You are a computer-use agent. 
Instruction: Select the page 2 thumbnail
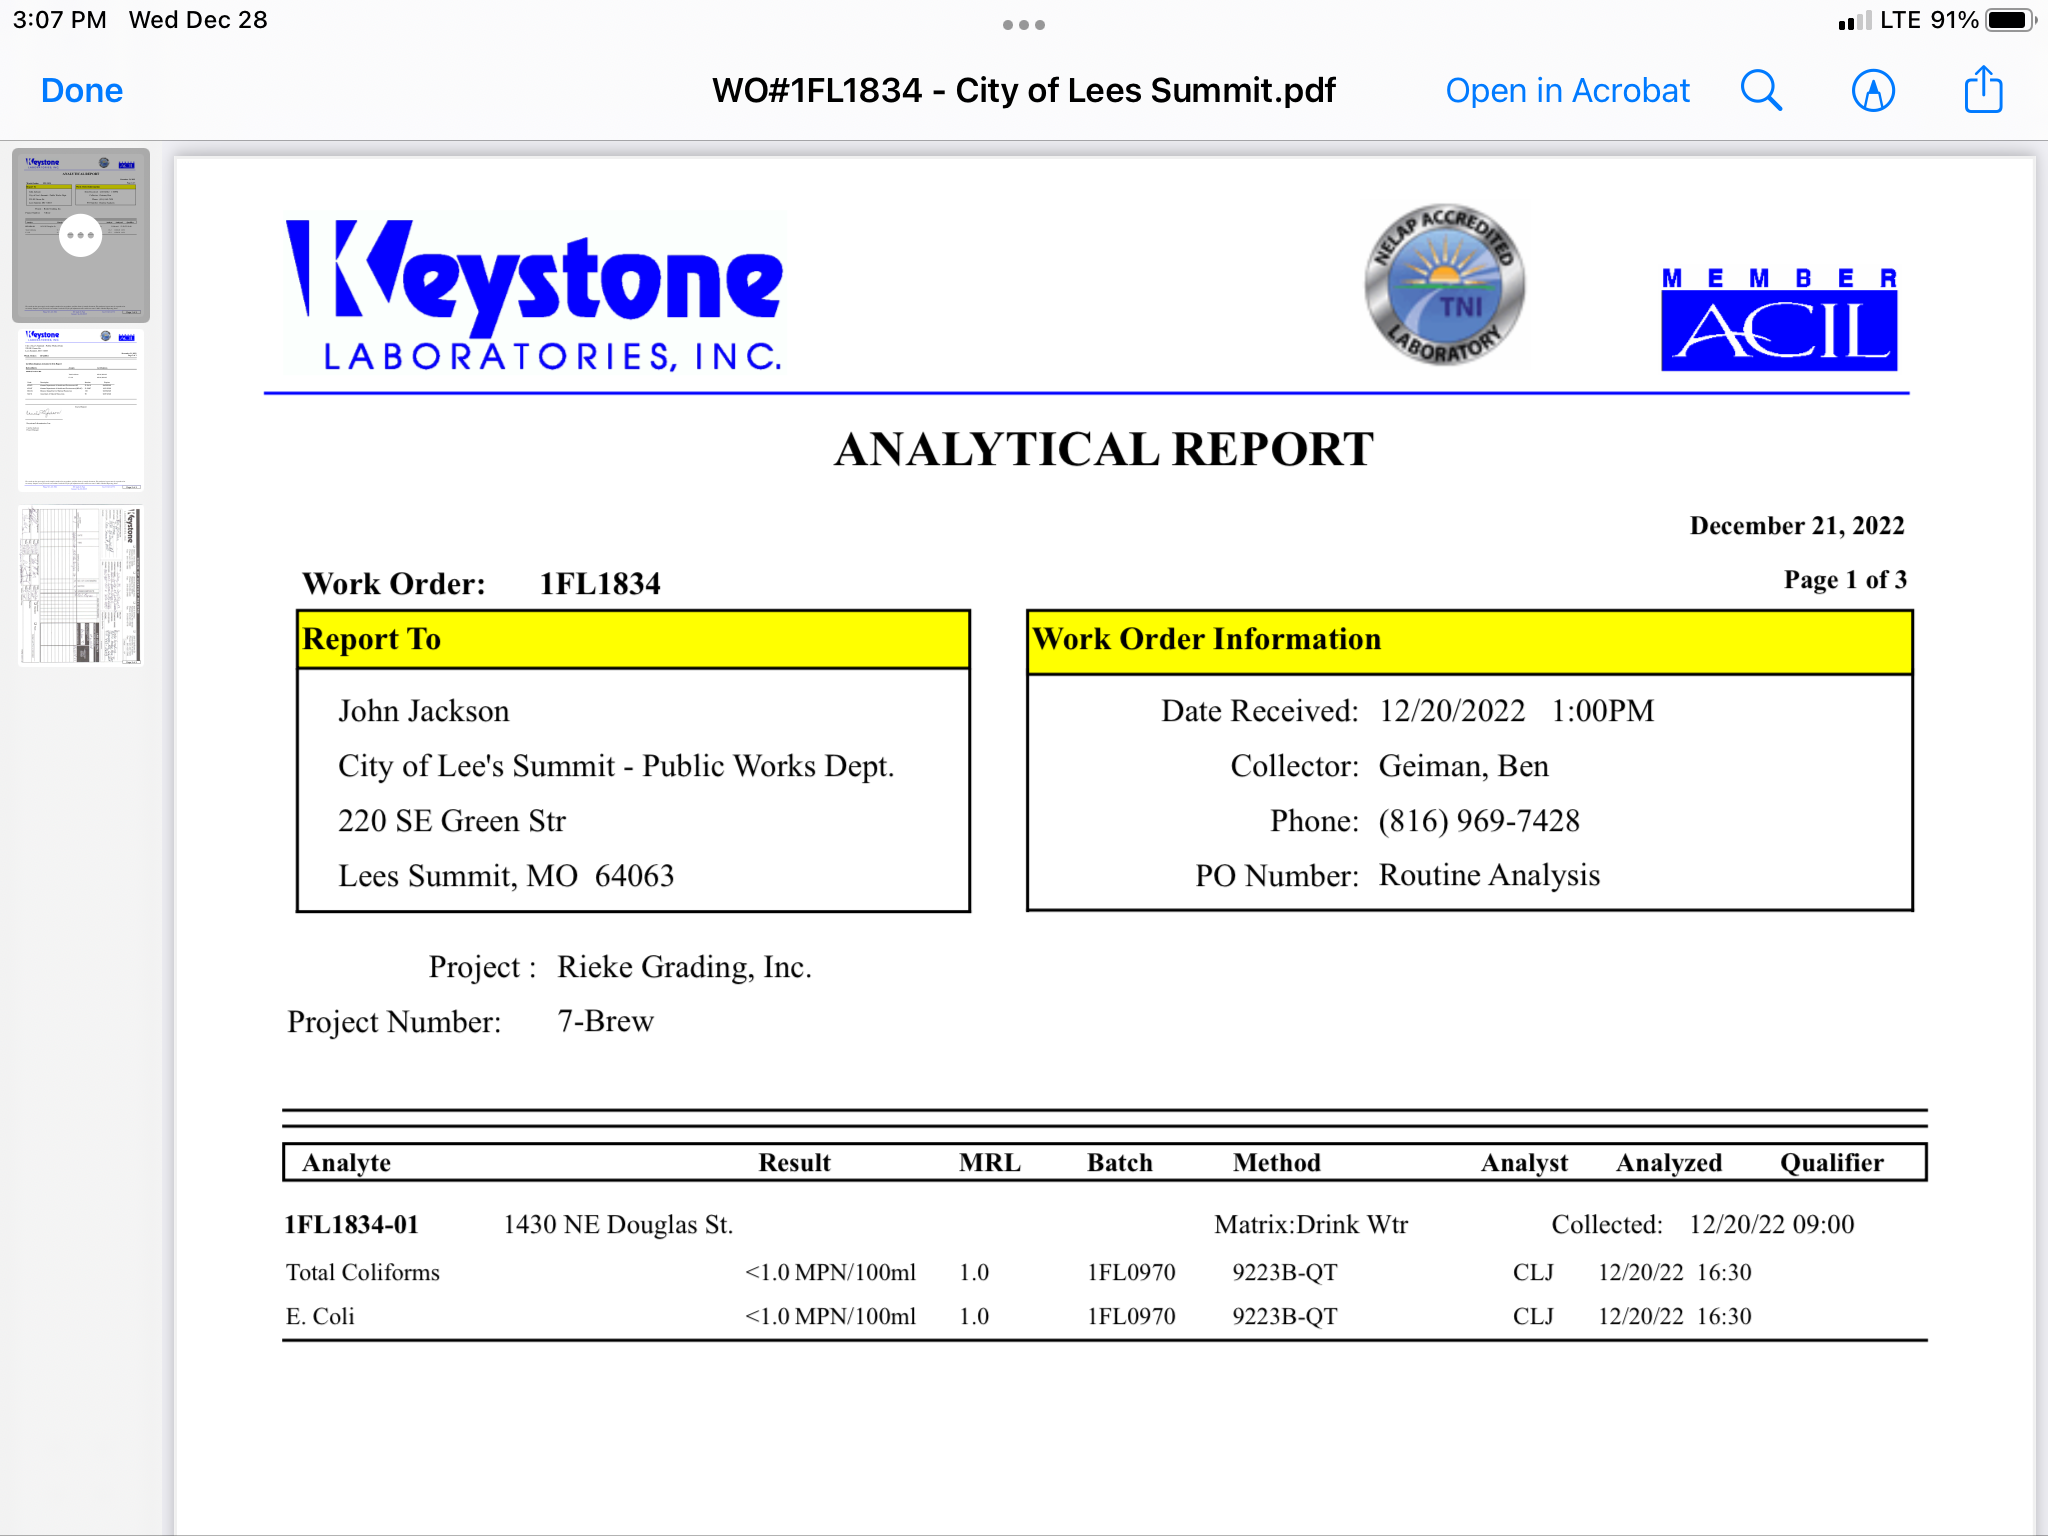coord(81,410)
